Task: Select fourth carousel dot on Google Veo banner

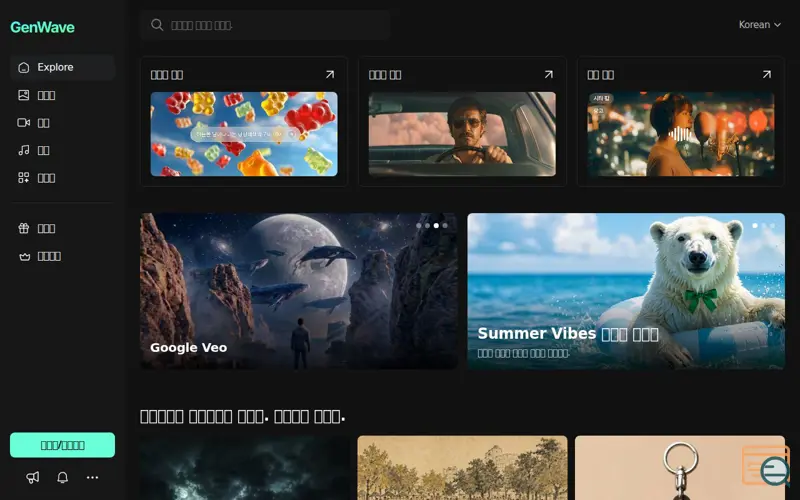Action: 445,226
